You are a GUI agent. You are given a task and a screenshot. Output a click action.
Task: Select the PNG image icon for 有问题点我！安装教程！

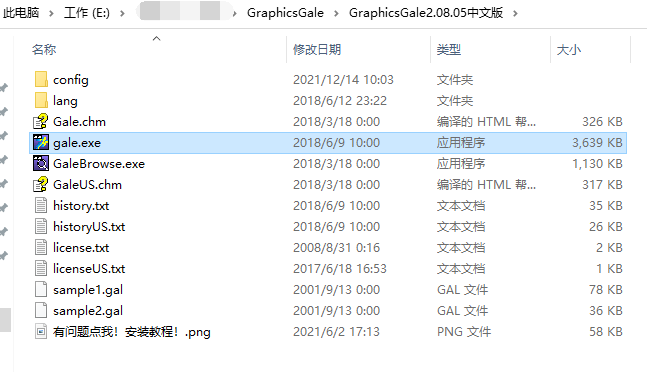pyautogui.click(x=41, y=332)
